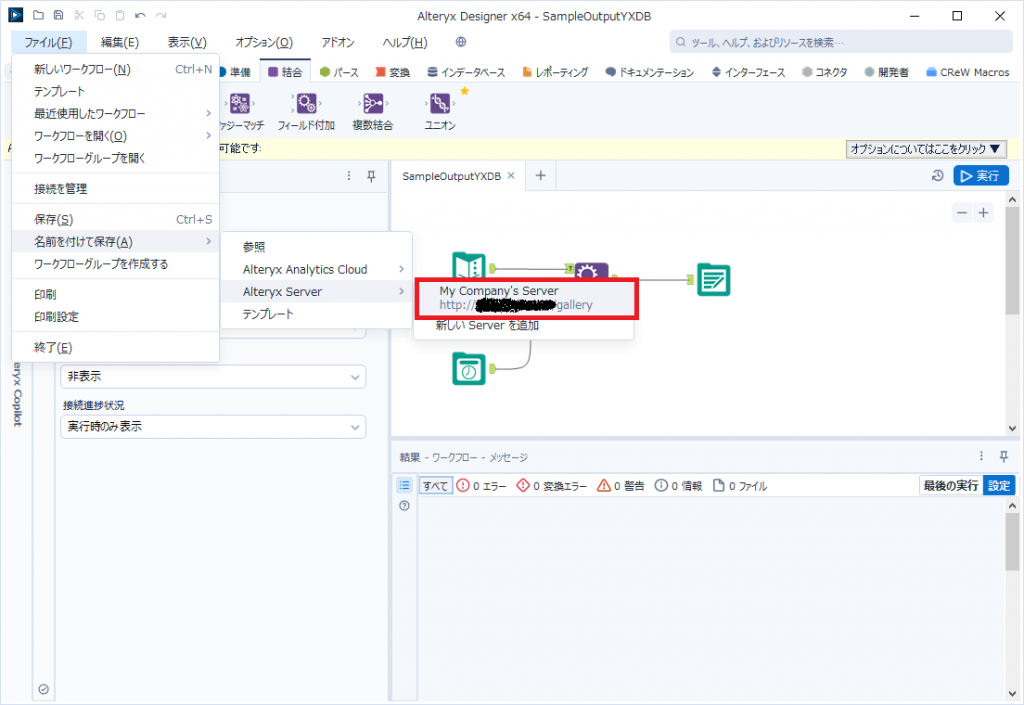Click the open folder icon in title bar

(x=38, y=15)
